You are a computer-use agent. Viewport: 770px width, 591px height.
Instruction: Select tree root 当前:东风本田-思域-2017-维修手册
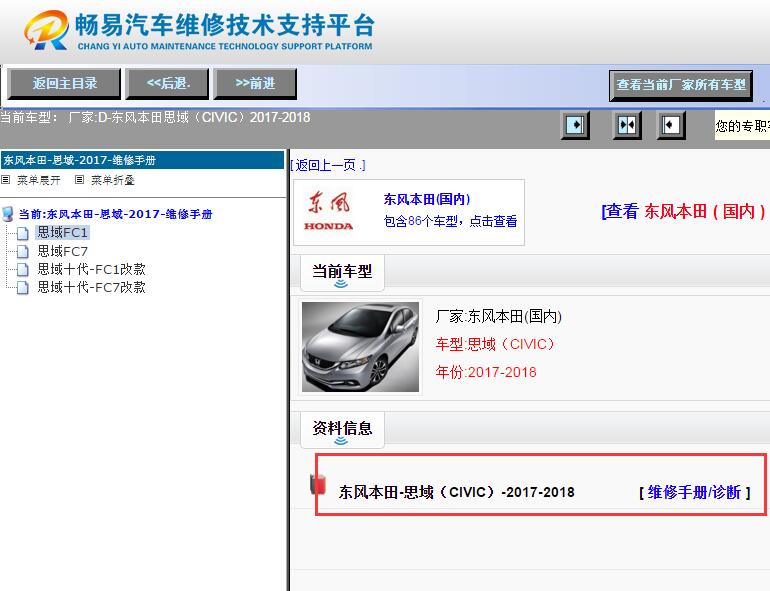point(115,214)
